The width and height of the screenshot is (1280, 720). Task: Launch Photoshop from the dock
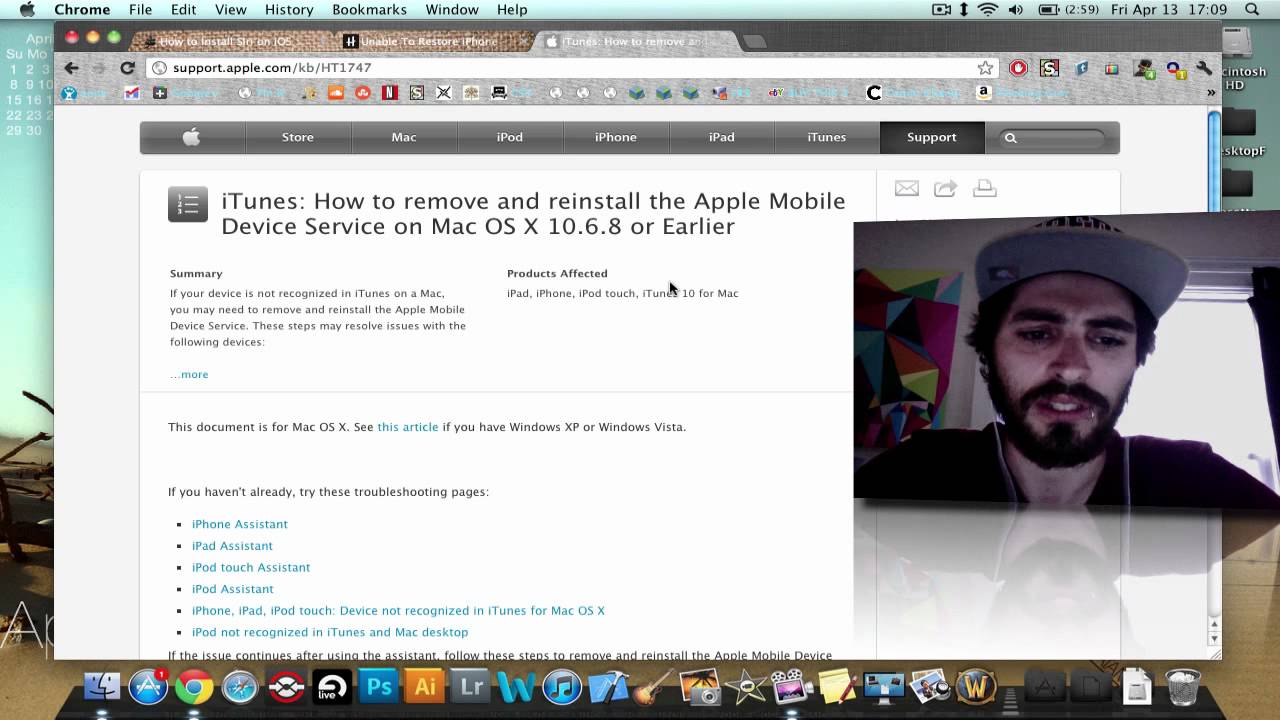point(379,688)
